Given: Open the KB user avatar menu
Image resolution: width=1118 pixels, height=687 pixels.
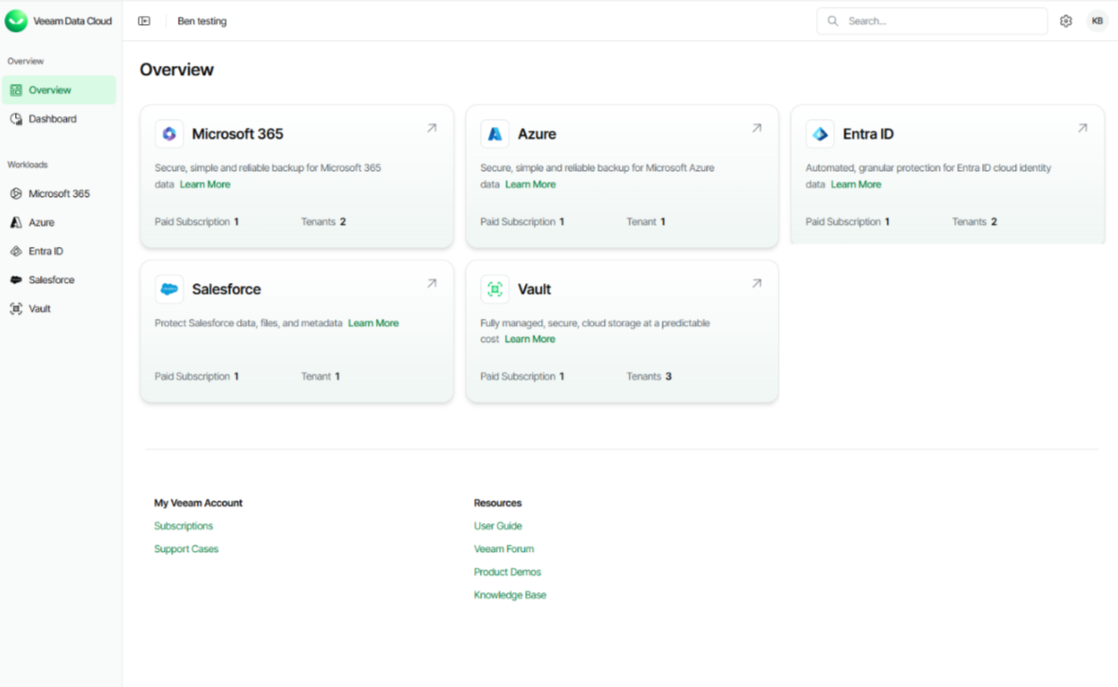Looking at the screenshot, I should 1097,21.
